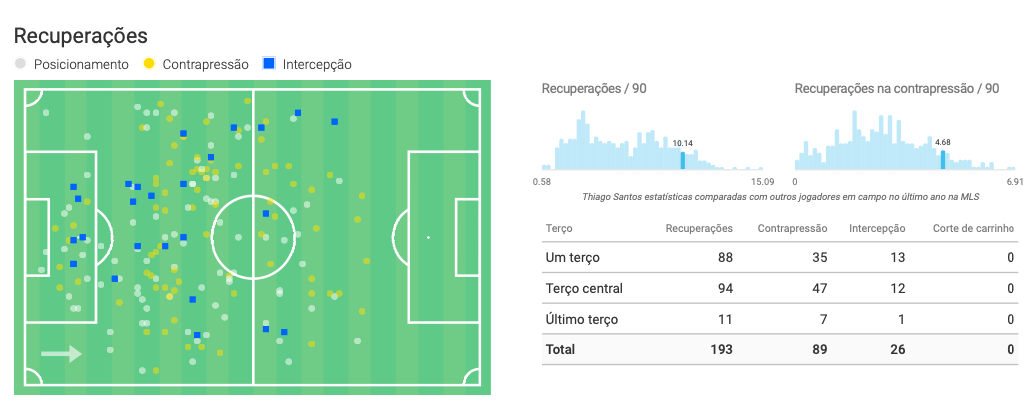This screenshot has height=408, width=1033.
Task: Select the highlighted 4.68 histogram bar
Action: click(943, 160)
